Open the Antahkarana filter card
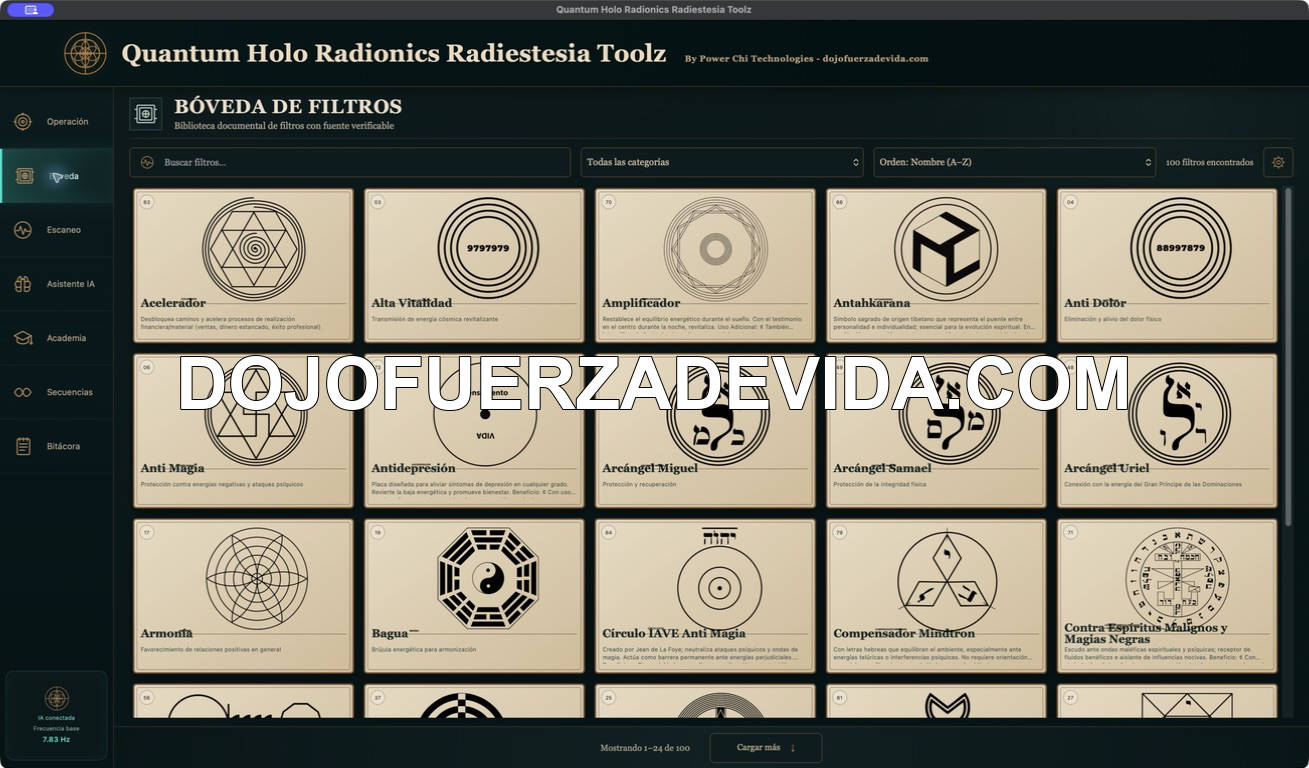1309x768 pixels. 936,265
